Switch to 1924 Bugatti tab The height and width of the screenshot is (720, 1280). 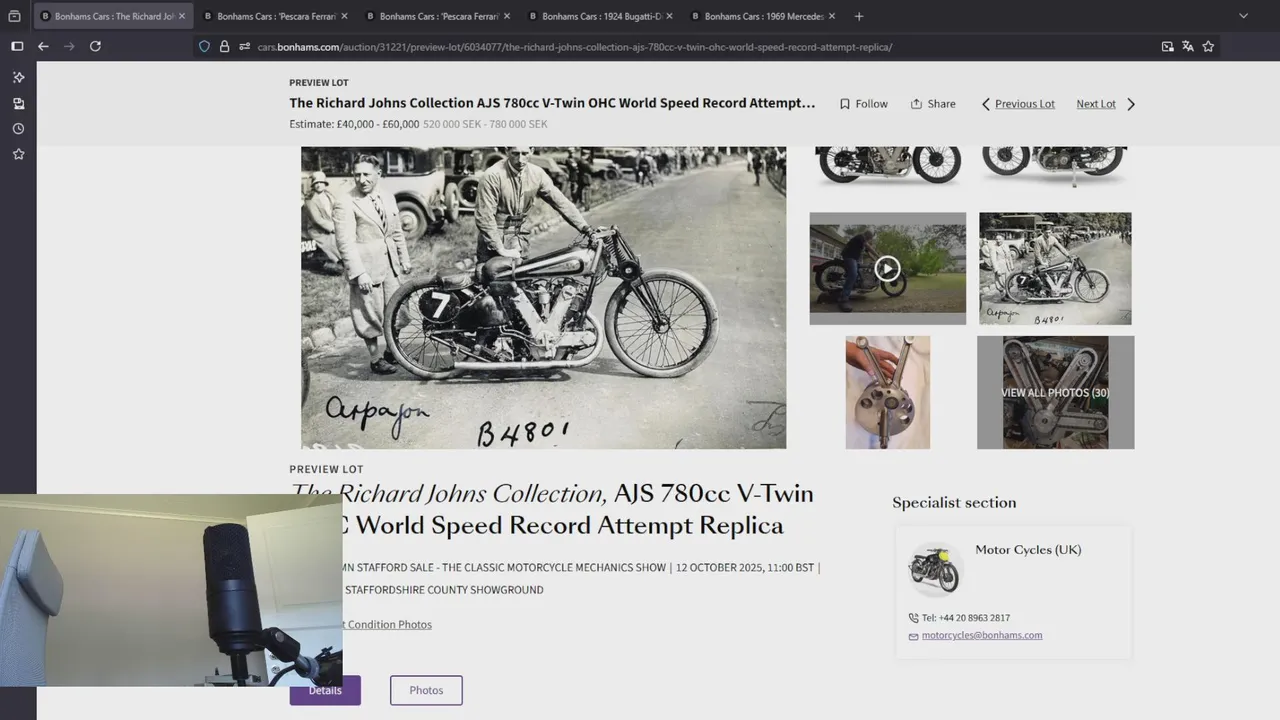(x=598, y=16)
